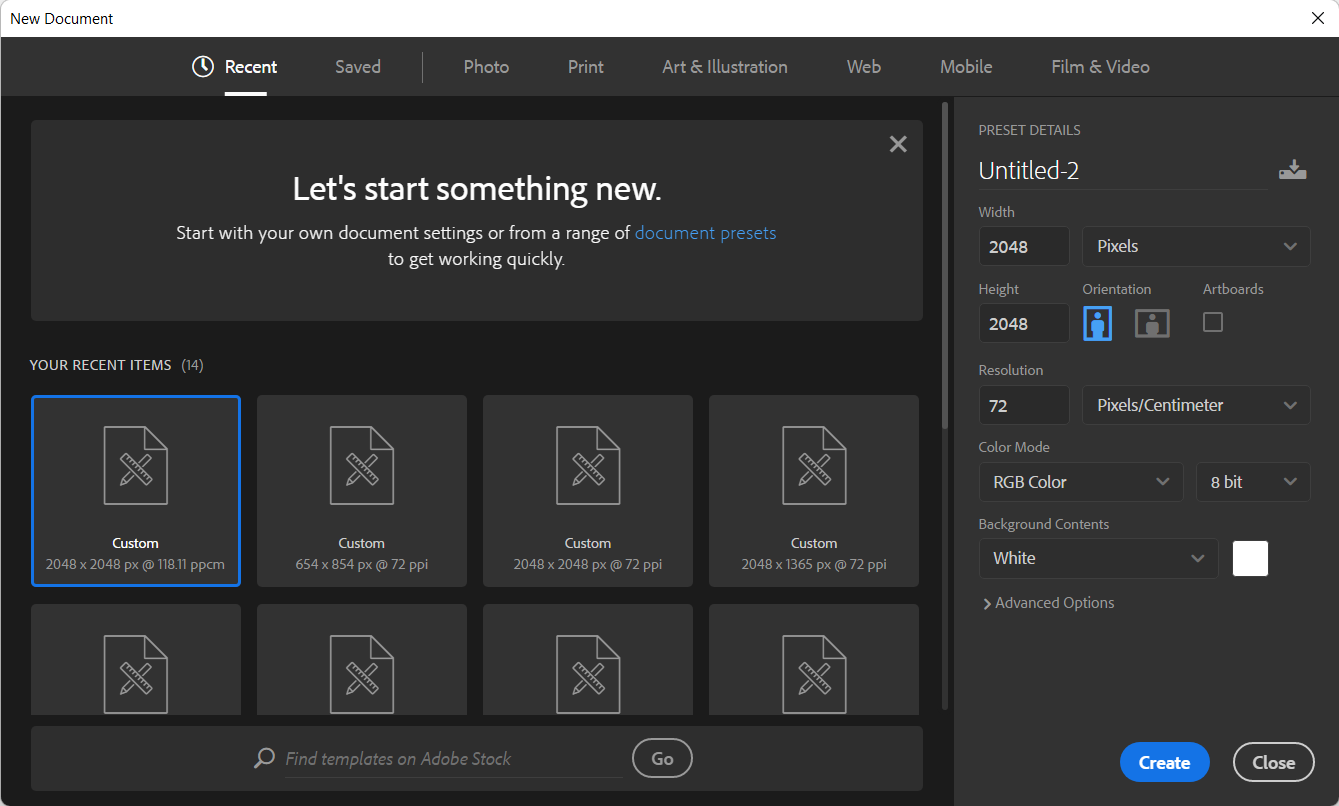Open the RGB Color mode dropdown
Screen dimensions: 1339x806
point(1080,482)
